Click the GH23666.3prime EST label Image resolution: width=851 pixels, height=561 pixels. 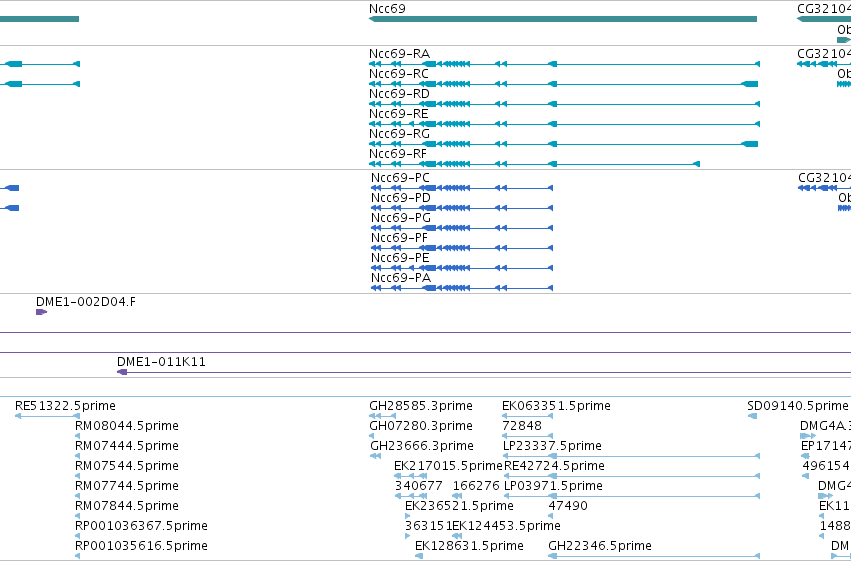pos(422,446)
